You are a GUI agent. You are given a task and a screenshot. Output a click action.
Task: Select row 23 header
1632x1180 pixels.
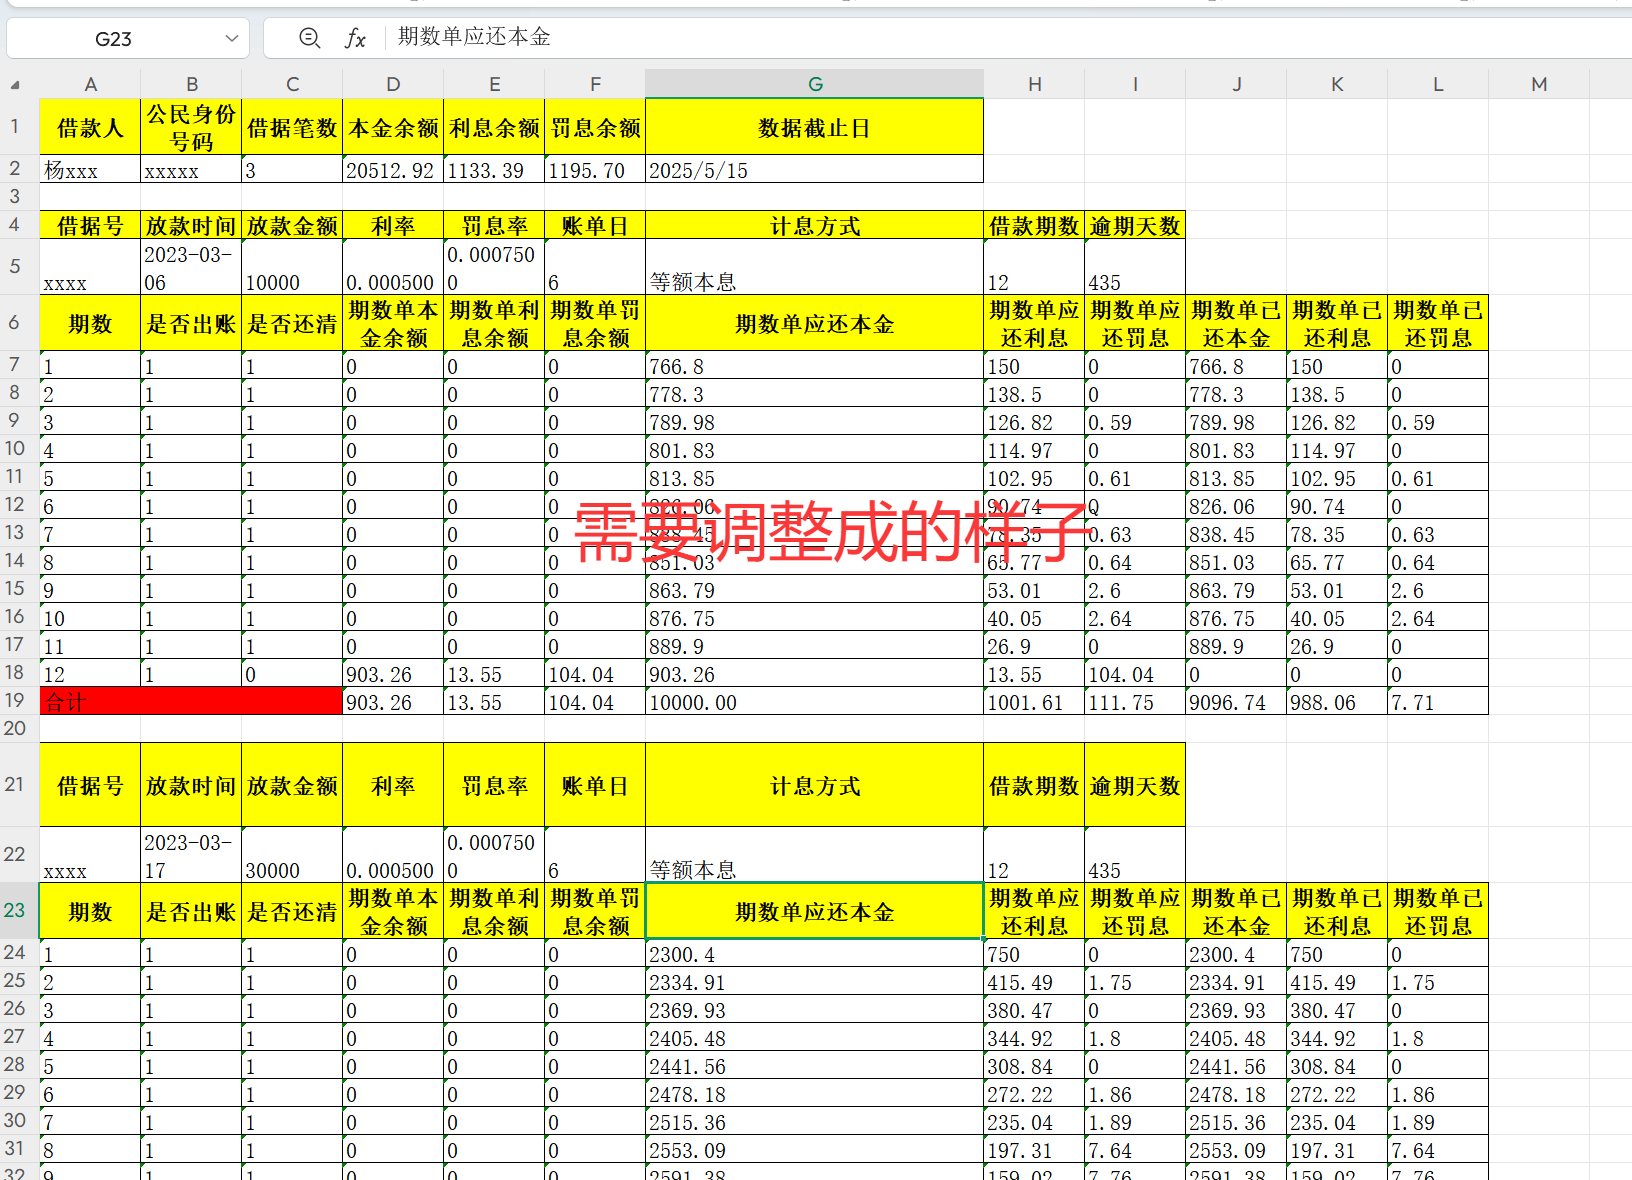[15, 910]
